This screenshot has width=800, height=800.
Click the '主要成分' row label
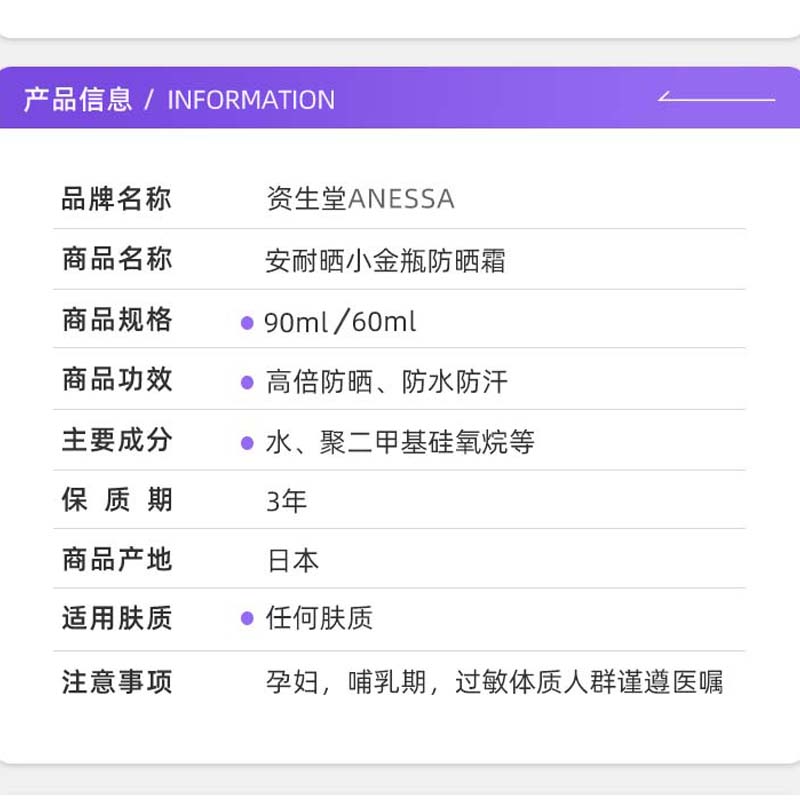pyautogui.click(x=117, y=440)
